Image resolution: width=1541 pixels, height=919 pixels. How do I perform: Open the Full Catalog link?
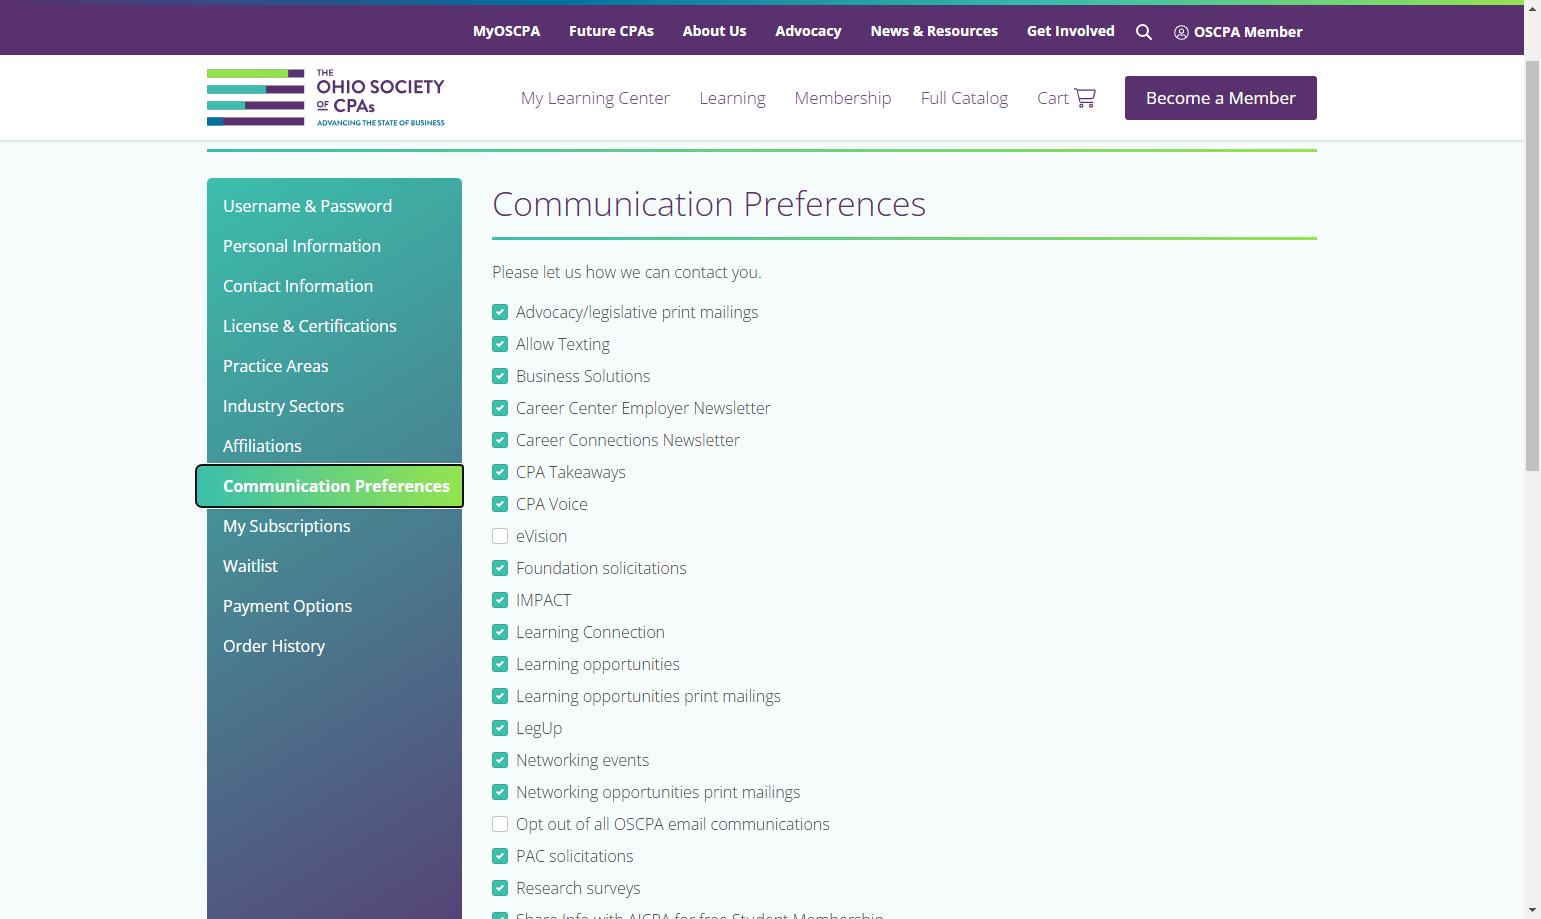point(964,98)
